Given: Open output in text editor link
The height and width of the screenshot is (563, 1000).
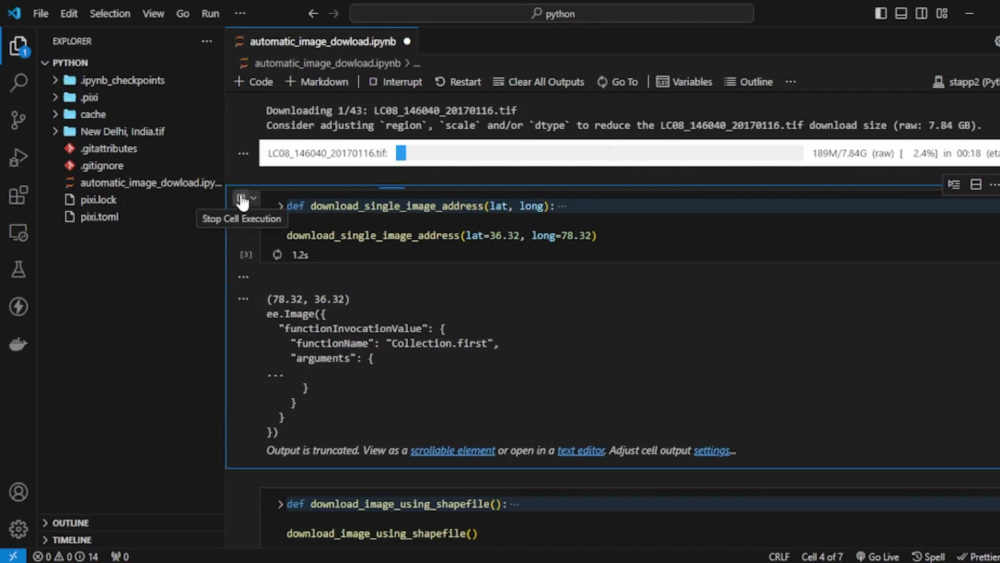Looking at the screenshot, I should point(581,451).
